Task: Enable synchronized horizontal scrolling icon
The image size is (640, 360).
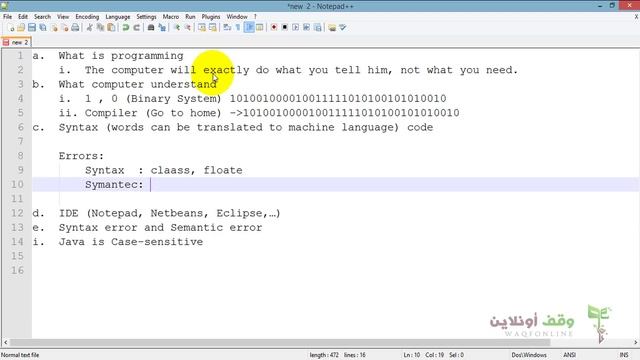Action: click(x=213, y=27)
